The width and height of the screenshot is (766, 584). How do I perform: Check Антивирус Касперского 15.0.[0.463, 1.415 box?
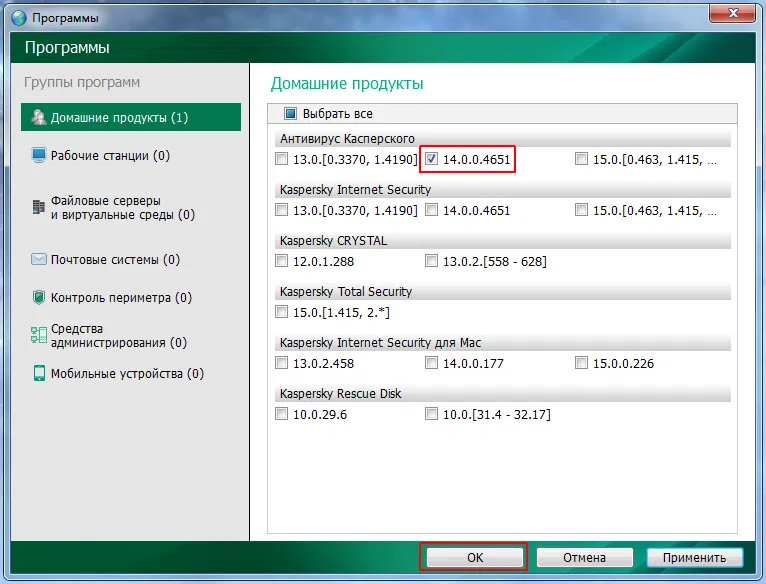point(581,159)
